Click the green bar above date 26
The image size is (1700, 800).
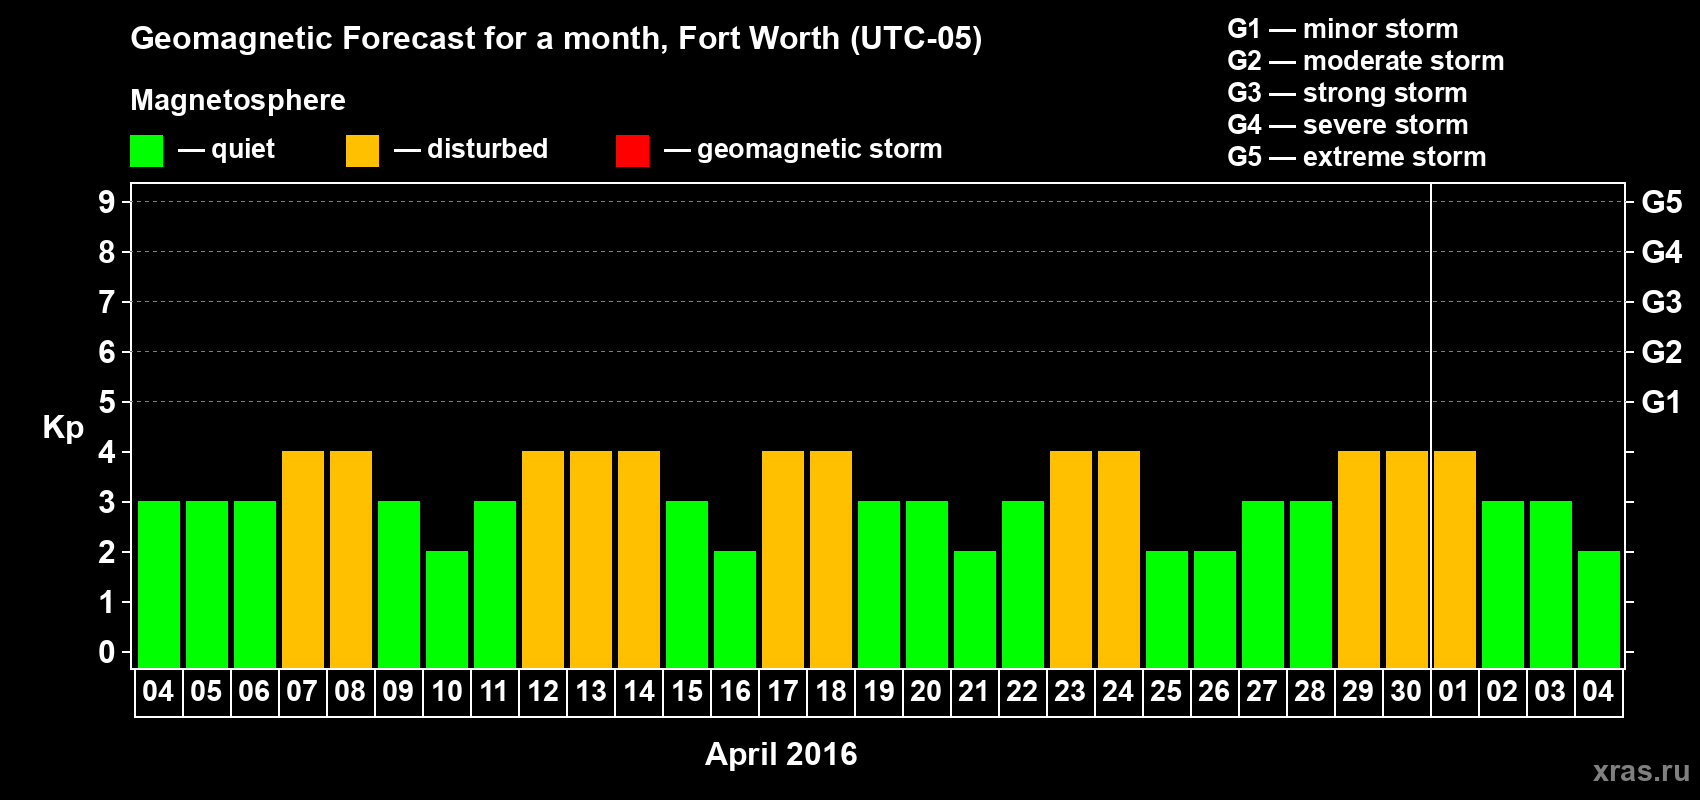coord(1215,609)
